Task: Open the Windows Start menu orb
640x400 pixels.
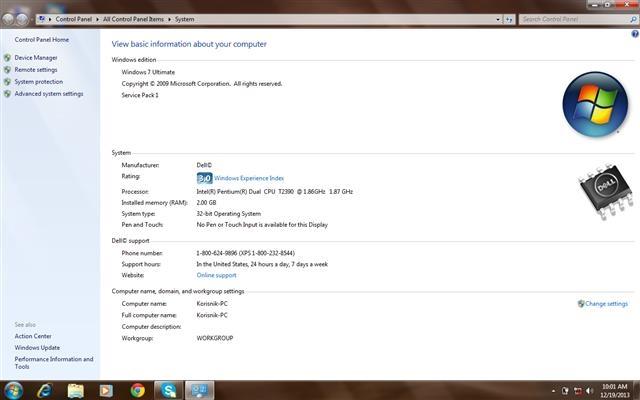Action: [13, 391]
